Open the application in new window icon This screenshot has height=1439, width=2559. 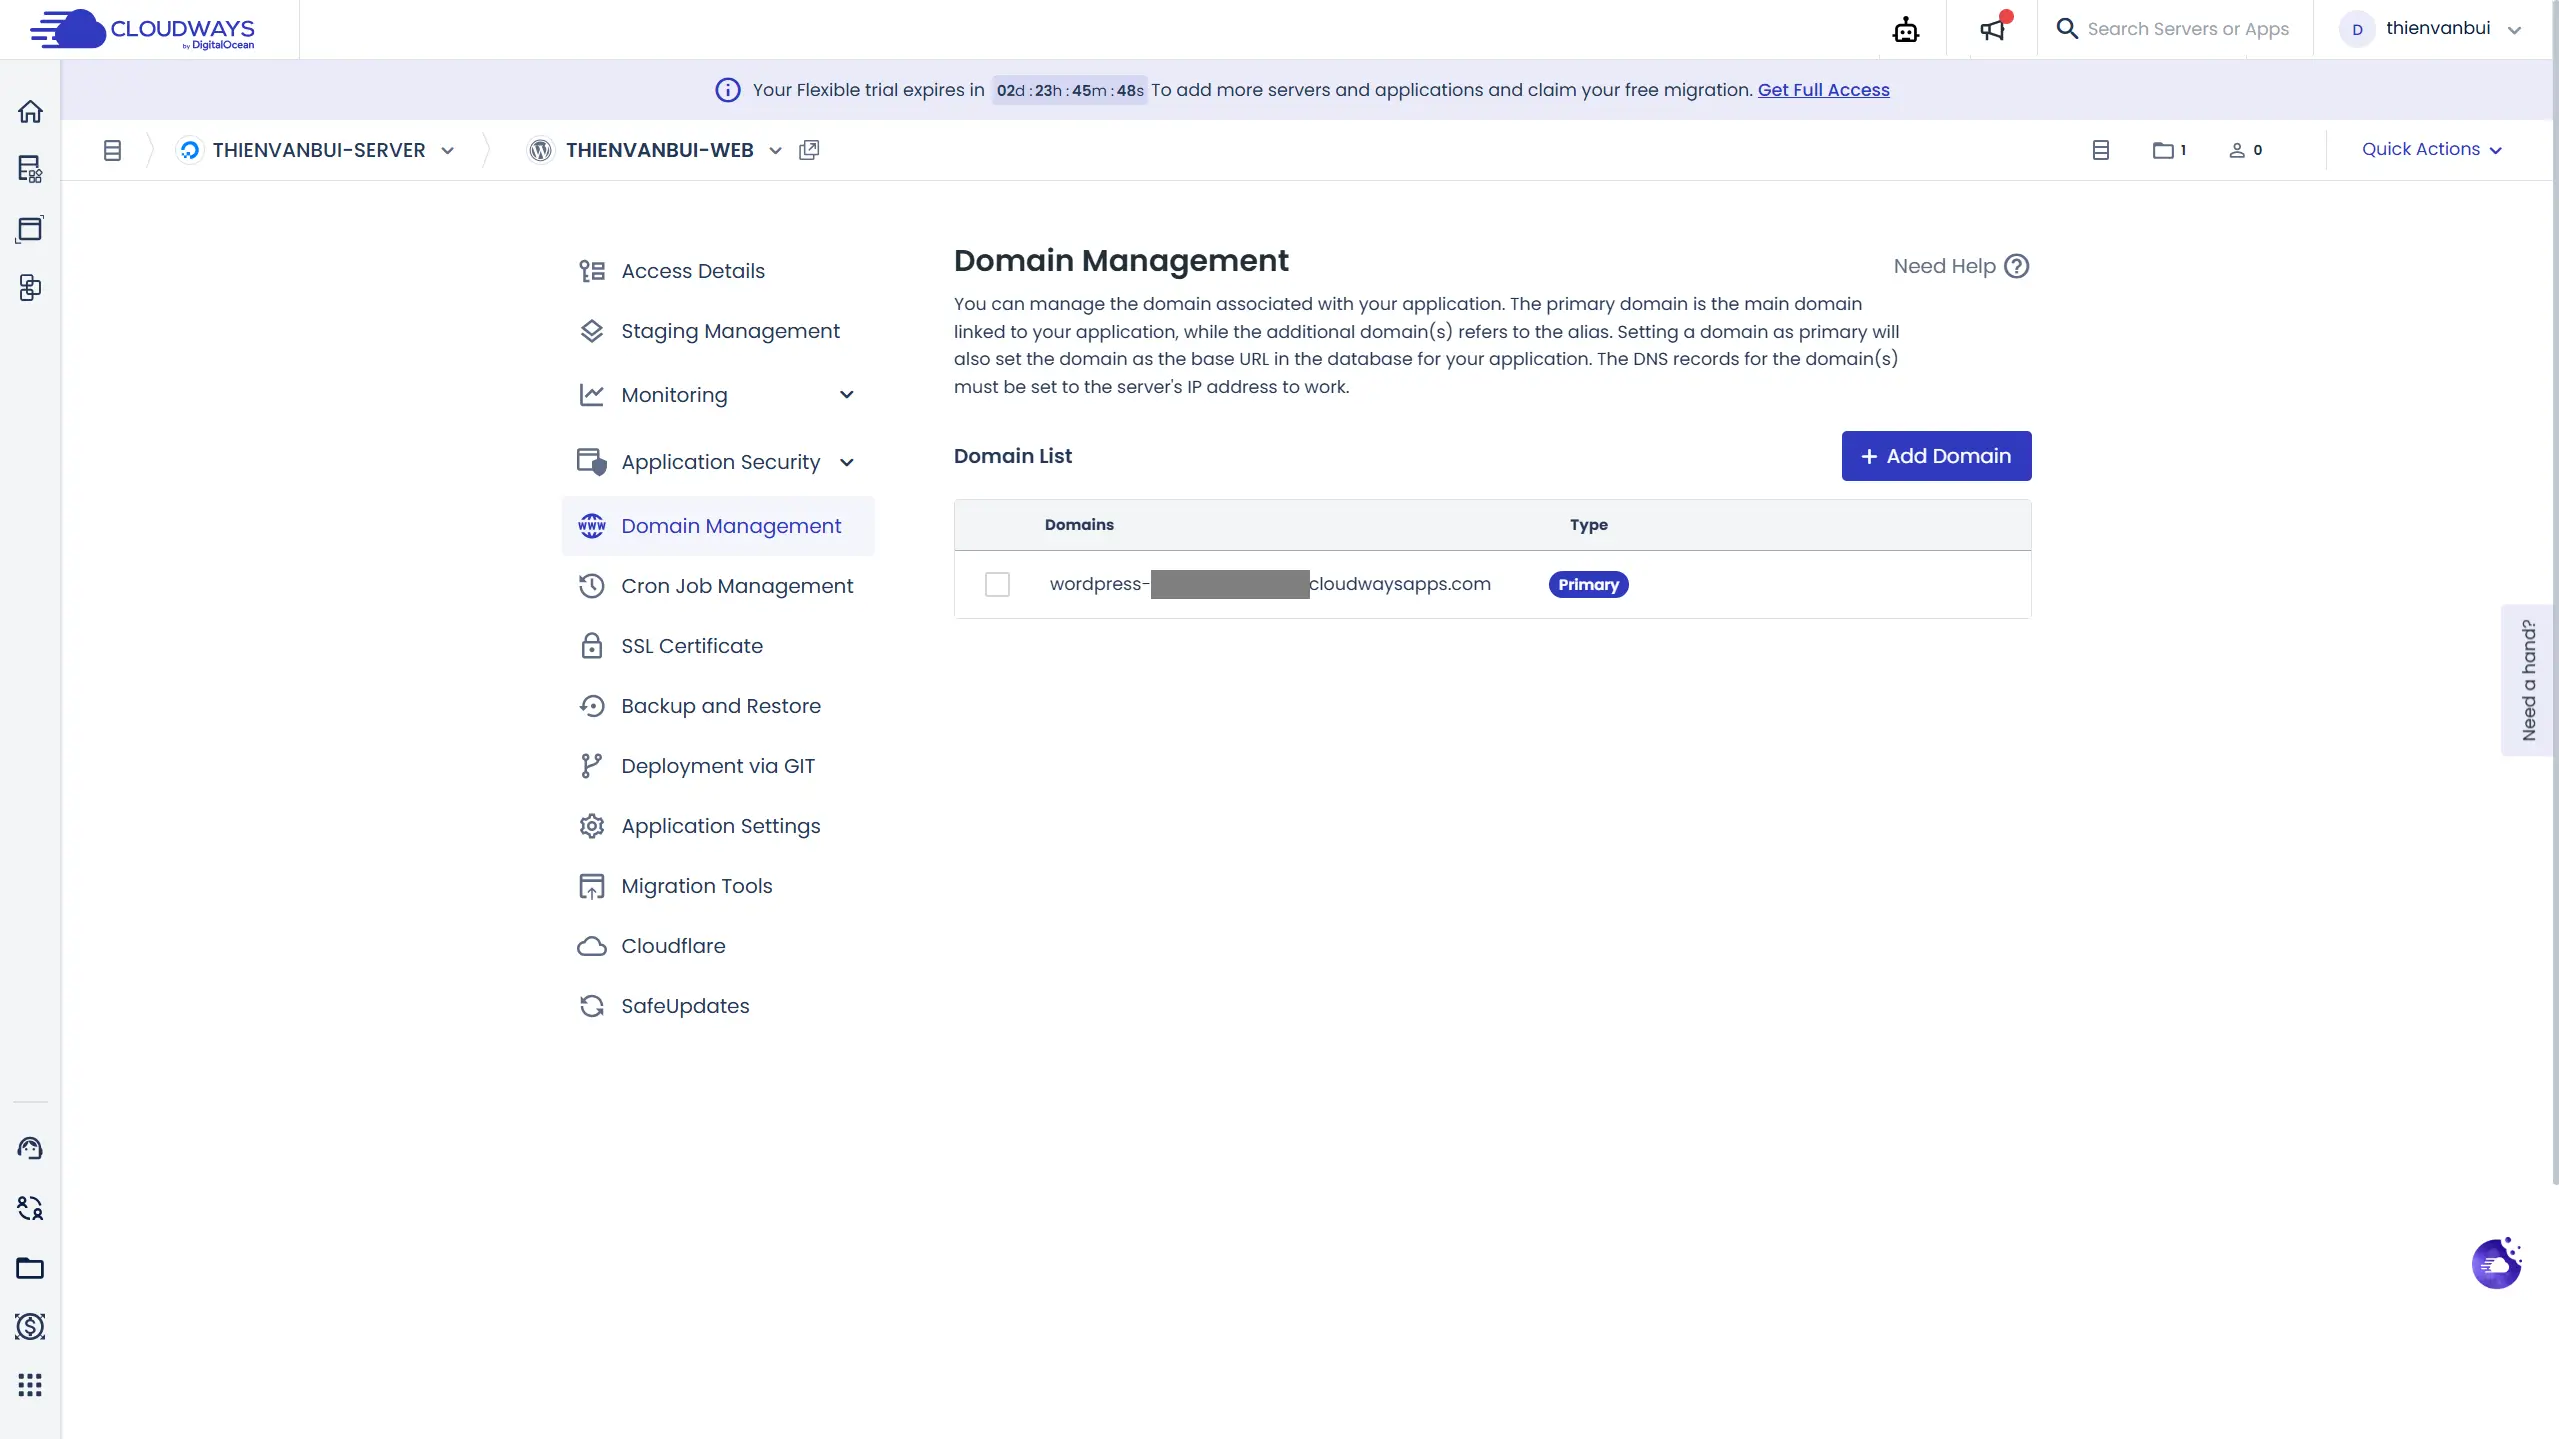pyautogui.click(x=809, y=150)
